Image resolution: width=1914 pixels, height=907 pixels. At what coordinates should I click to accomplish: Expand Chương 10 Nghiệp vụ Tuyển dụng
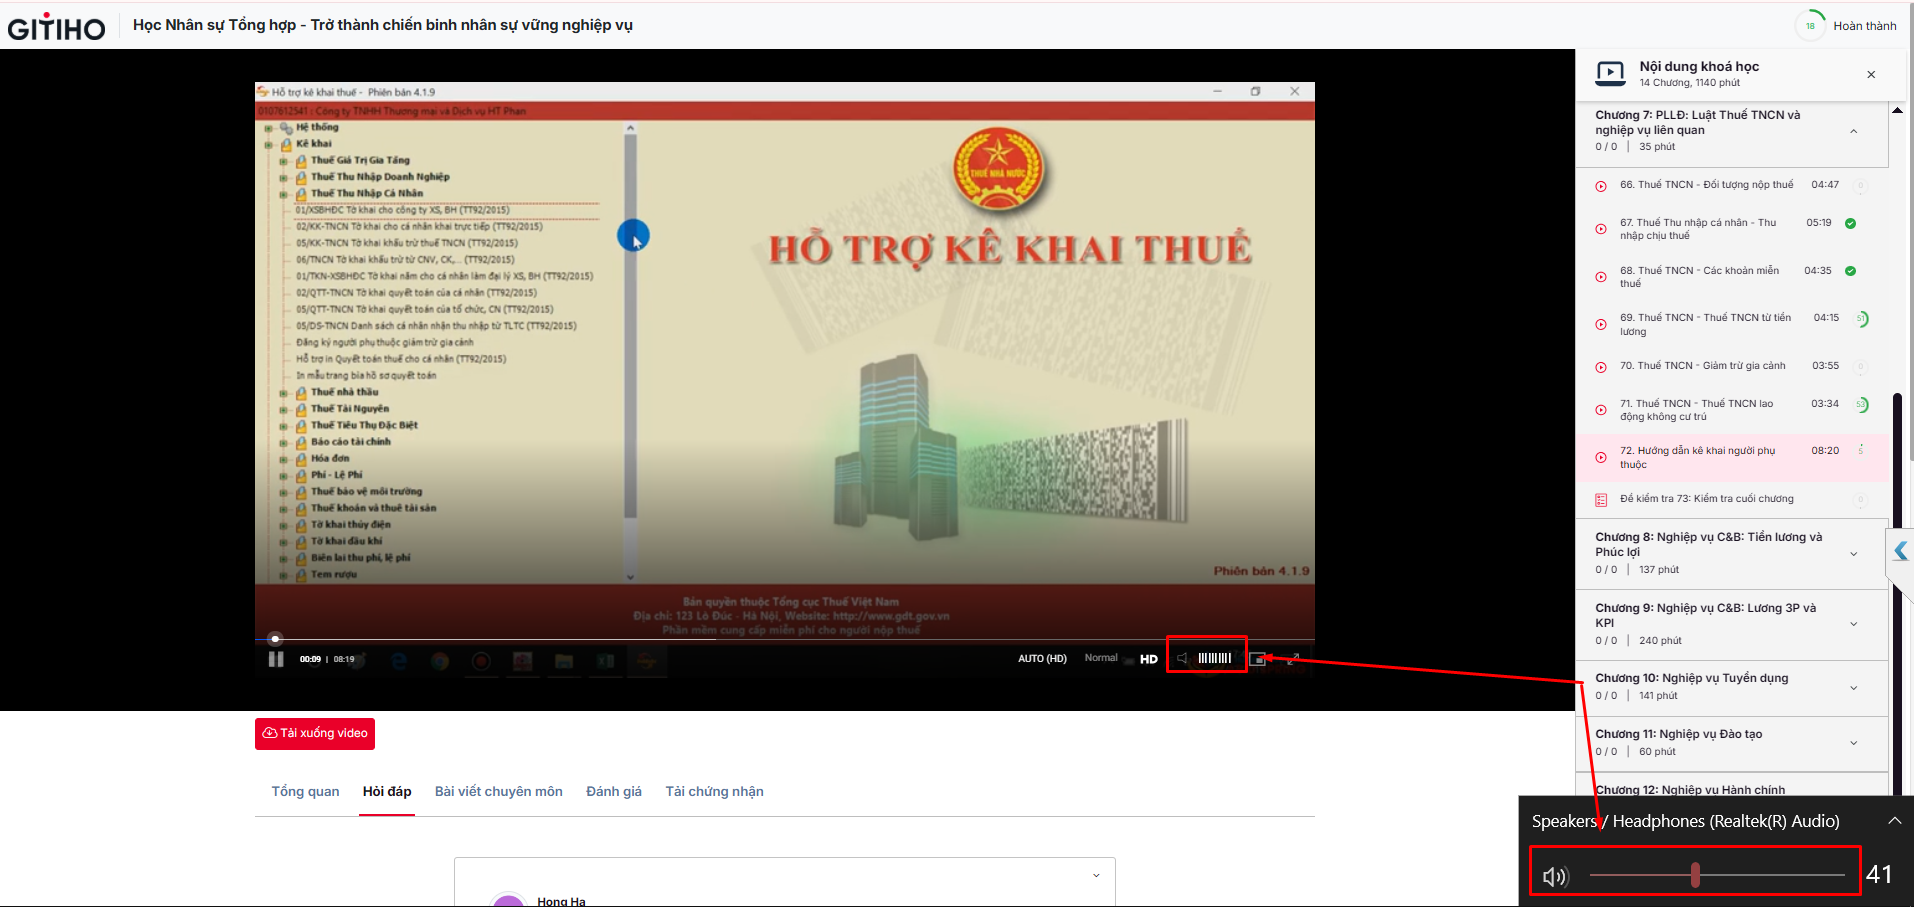[1853, 687]
